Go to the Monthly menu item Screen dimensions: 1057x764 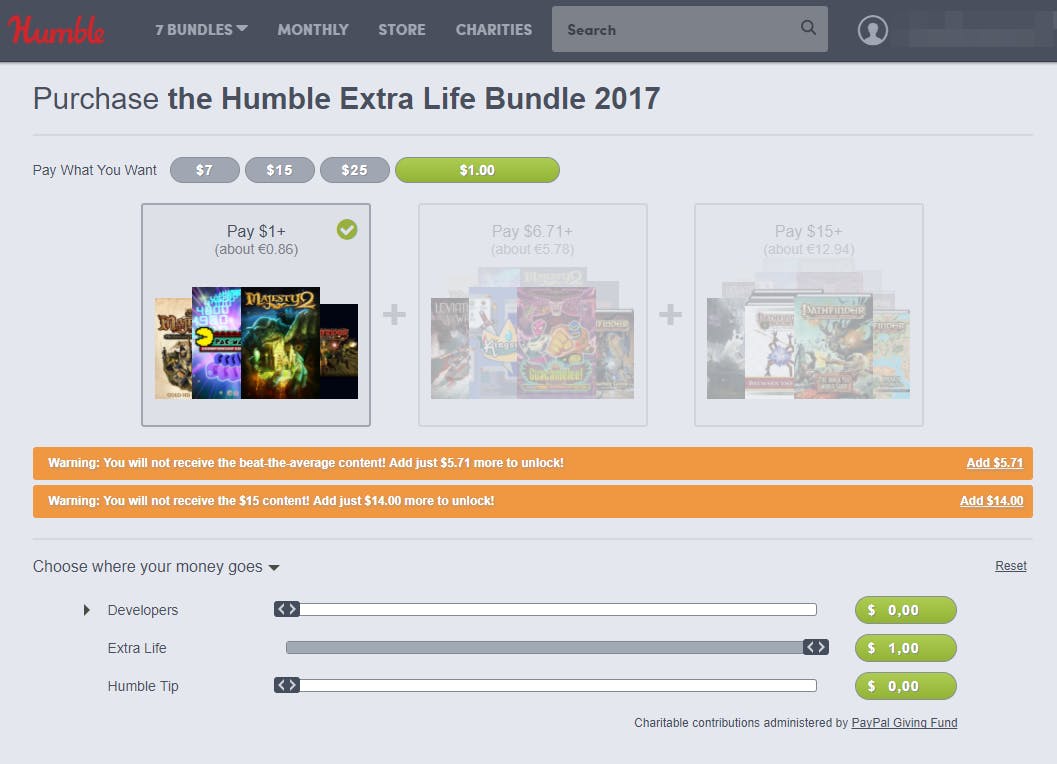(x=313, y=30)
